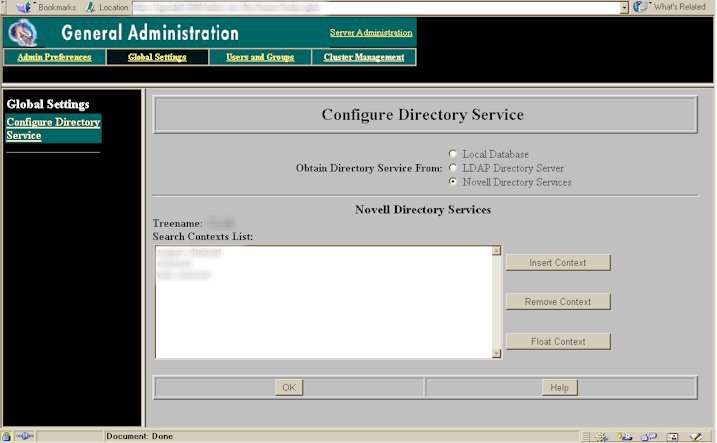Click the Float Context button
Image resolution: width=717 pixels, height=443 pixels.
pos(558,342)
